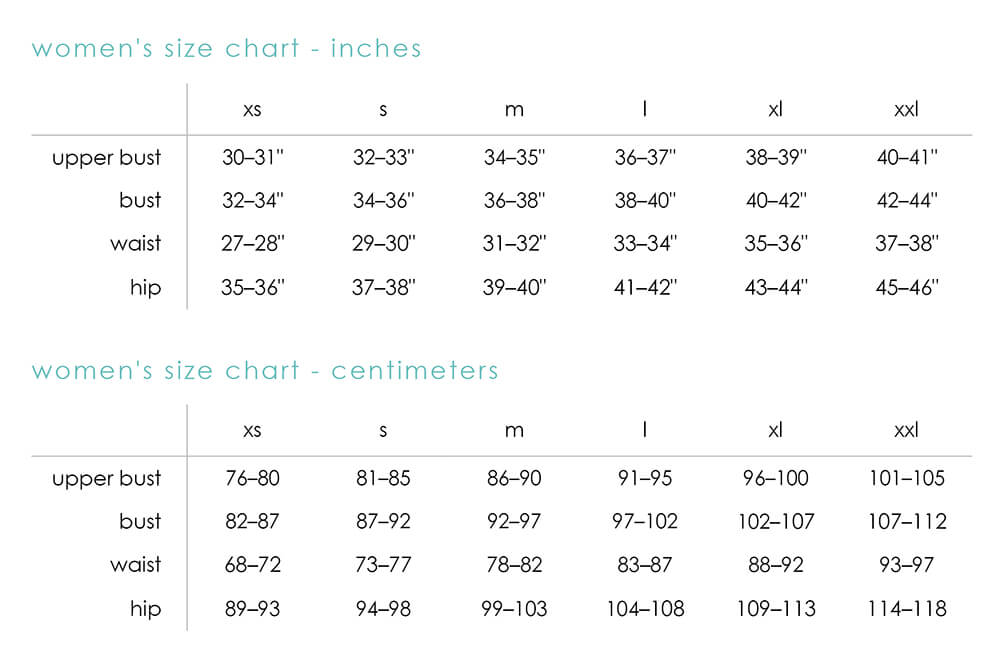Select the 104–108 hip cell

(645, 609)
